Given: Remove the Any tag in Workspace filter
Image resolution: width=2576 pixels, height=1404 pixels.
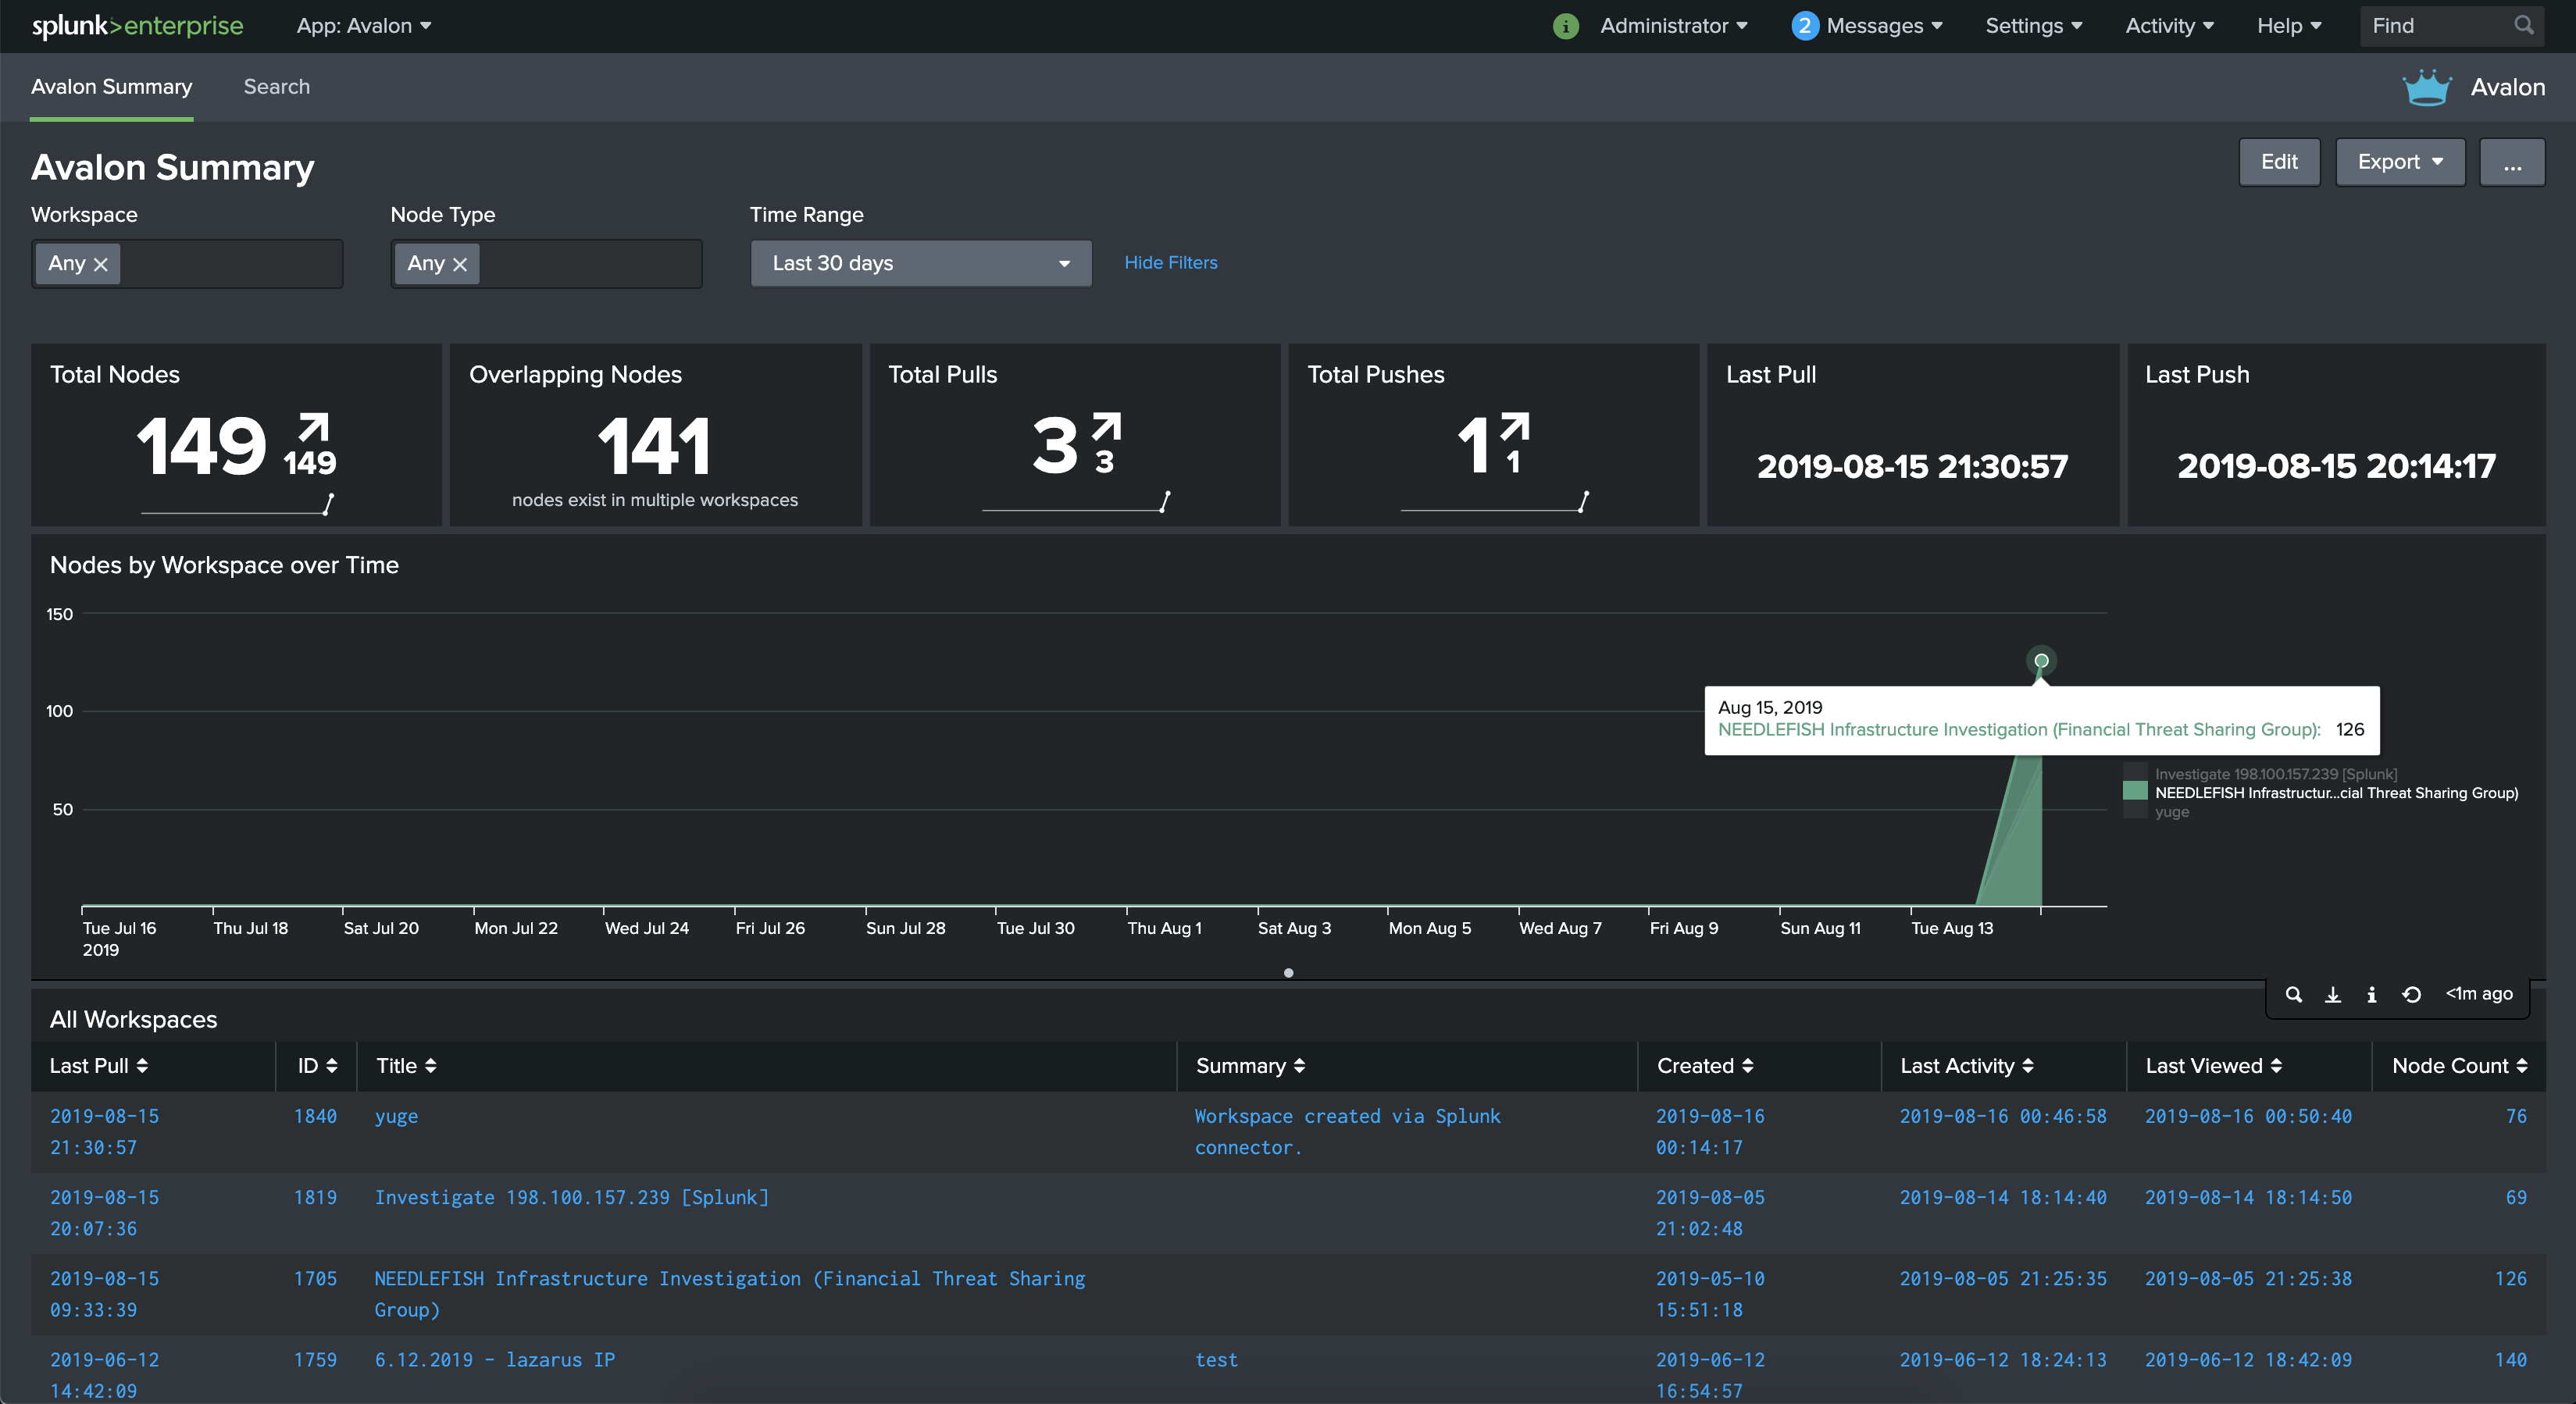Looking at the screenshot, I should pyautogui.click(x=100, y=264).
